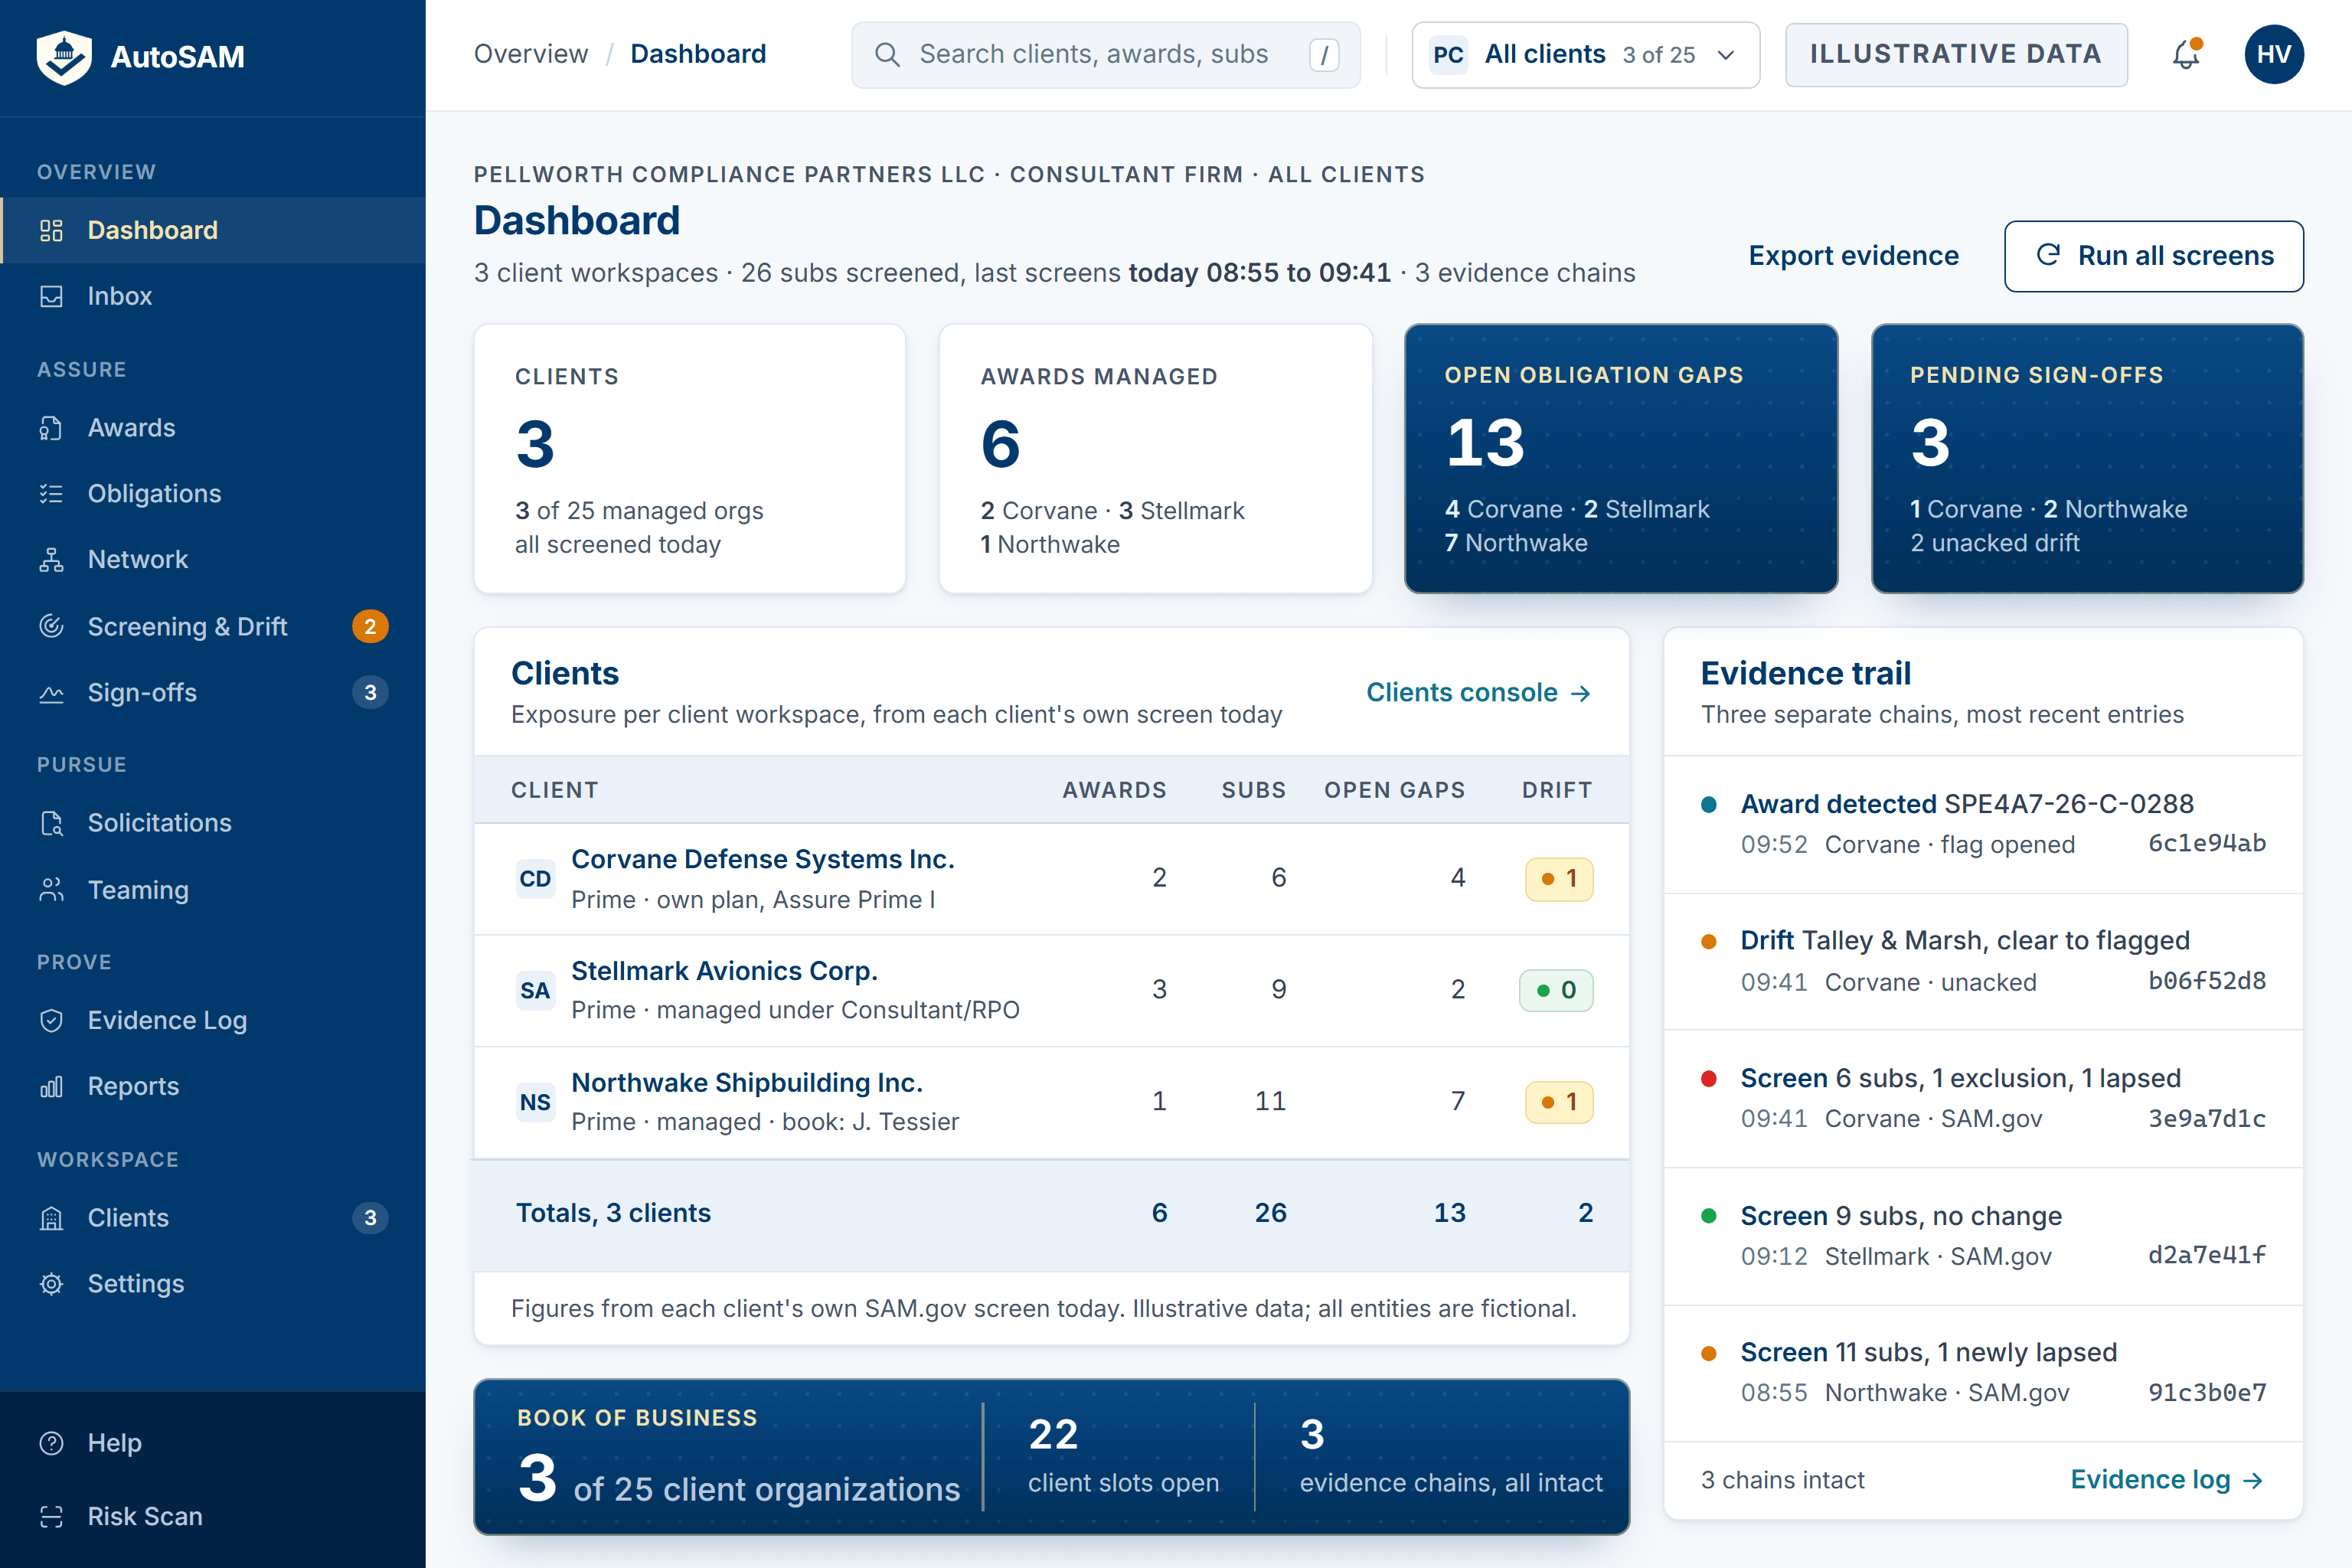
Task: Click the Dashboard grid icon in sidebar
Action: pos(51,230)
